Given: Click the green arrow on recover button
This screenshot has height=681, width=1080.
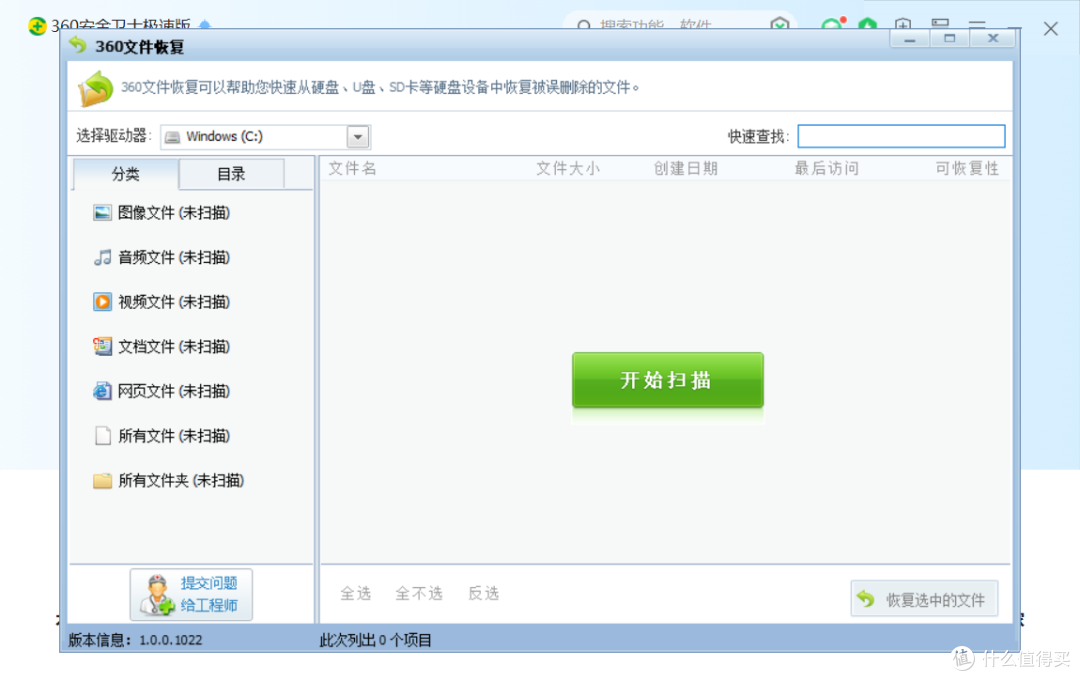Looking at the screenshot, I should pos(866,599).
